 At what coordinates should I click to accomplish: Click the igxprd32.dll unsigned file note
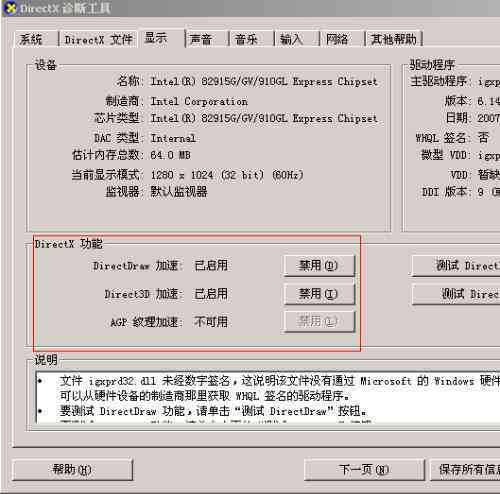pyautogui.click(x=279, y=381)
